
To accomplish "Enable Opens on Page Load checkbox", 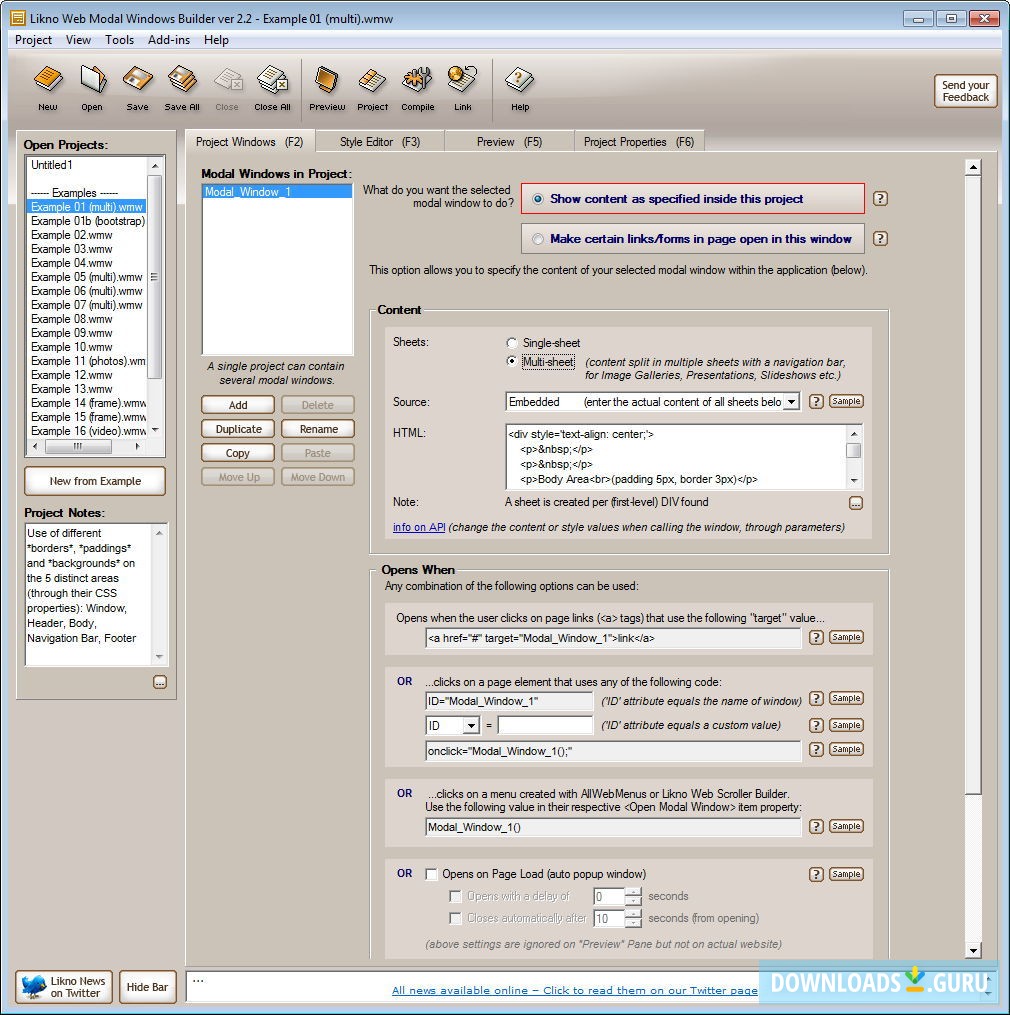I will pyautogui.click(x=431, y=874).
